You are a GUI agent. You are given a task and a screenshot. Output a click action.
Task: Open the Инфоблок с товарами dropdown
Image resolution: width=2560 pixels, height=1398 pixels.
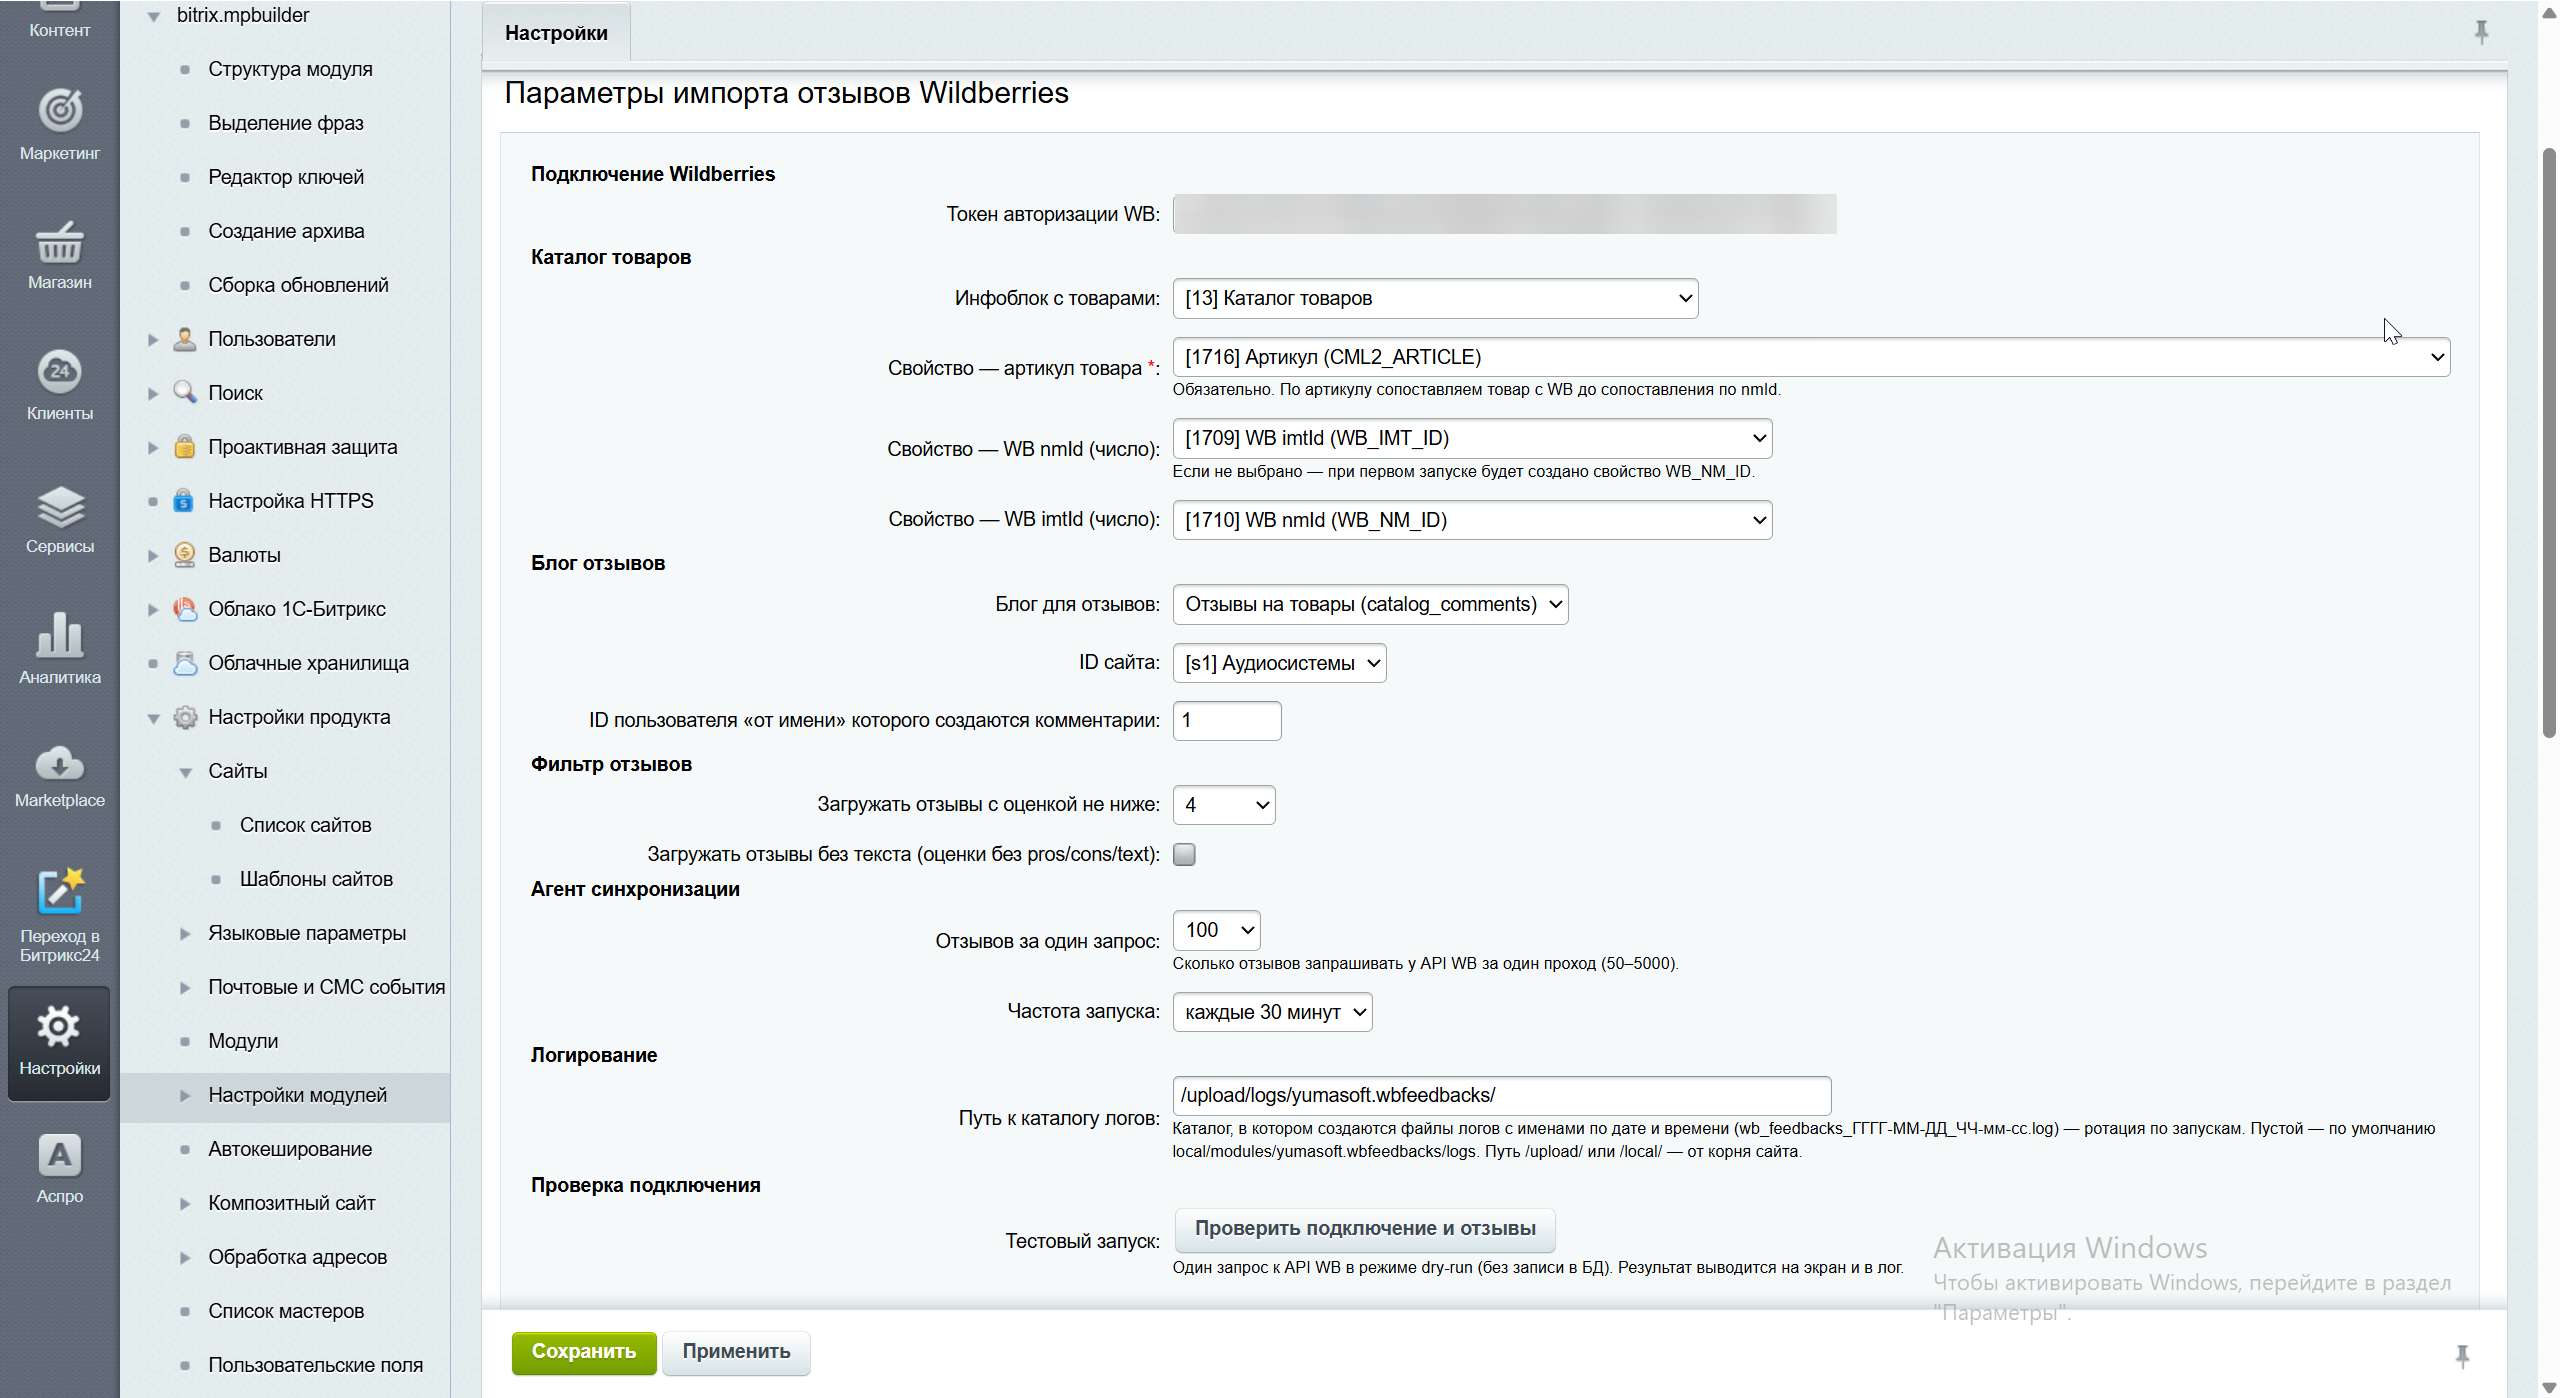tap(1435, 298)
